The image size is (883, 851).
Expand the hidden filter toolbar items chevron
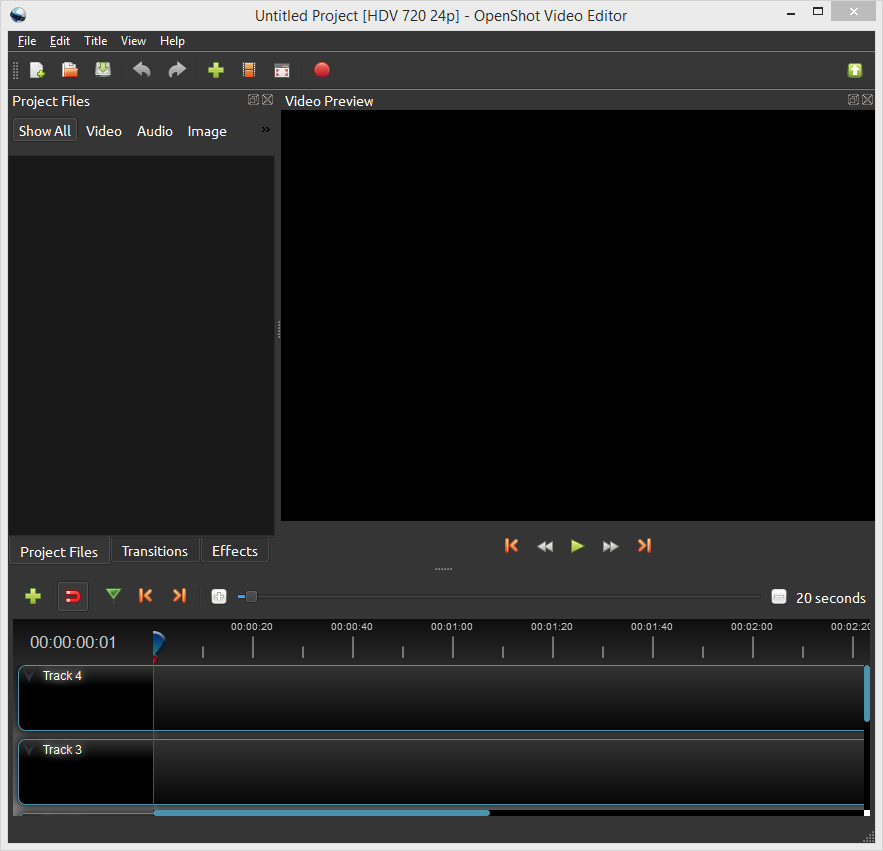pyautogui.click(x=266, y=130)
